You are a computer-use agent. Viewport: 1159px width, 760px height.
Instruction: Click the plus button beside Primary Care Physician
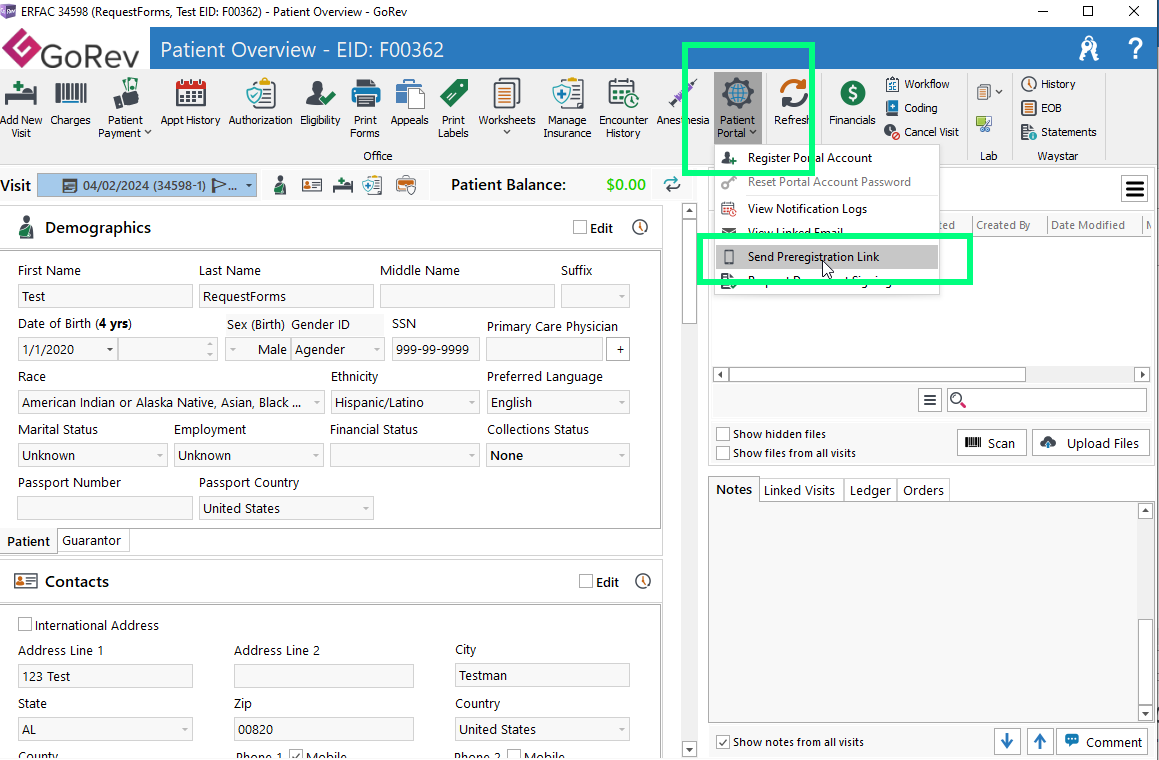(x=618, y=349)
